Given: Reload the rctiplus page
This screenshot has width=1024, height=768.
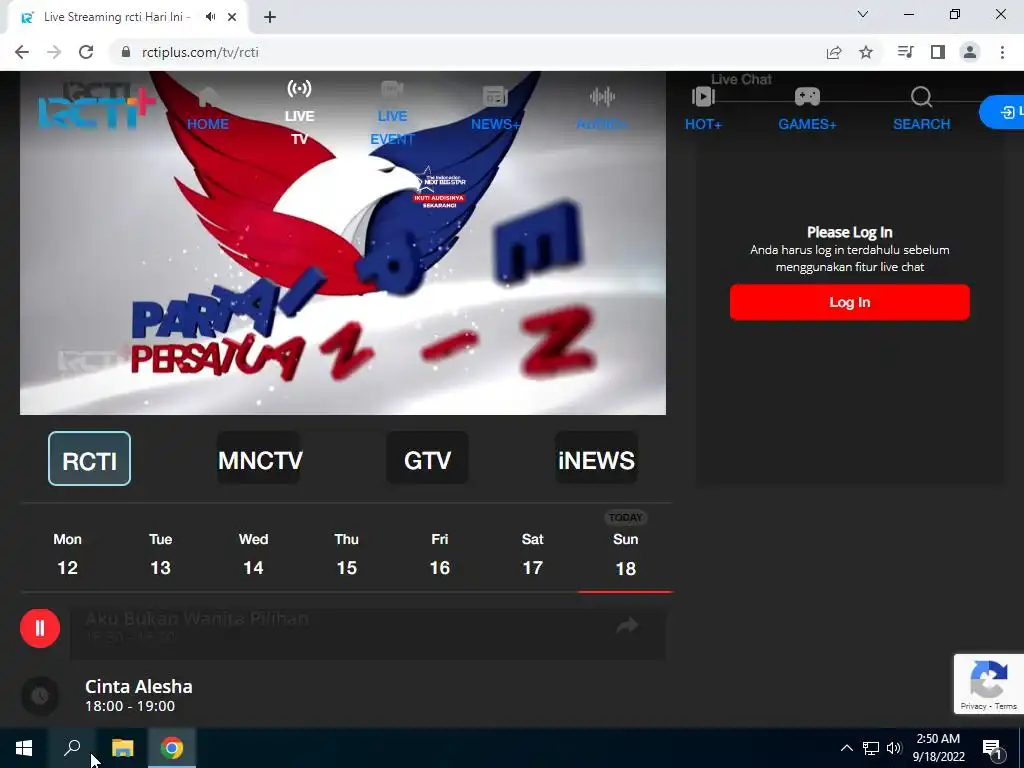Looking at the screenshot, I should [86, 52].
